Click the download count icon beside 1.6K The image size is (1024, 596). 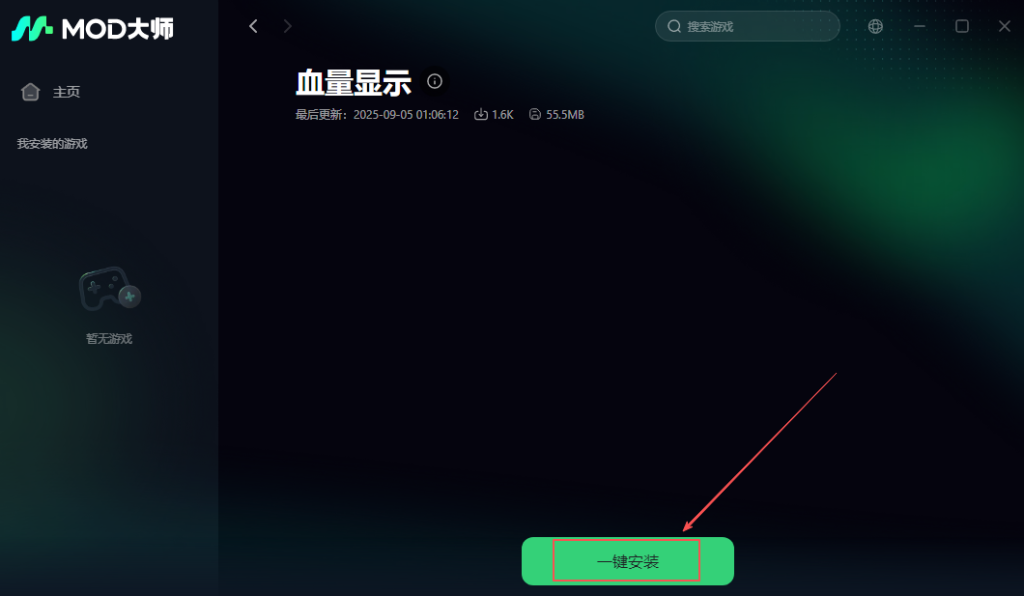tap(481, 114)
